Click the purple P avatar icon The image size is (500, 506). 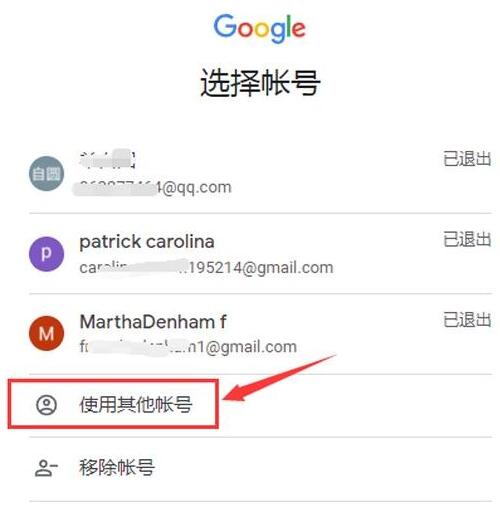click(x=47, y=254)
